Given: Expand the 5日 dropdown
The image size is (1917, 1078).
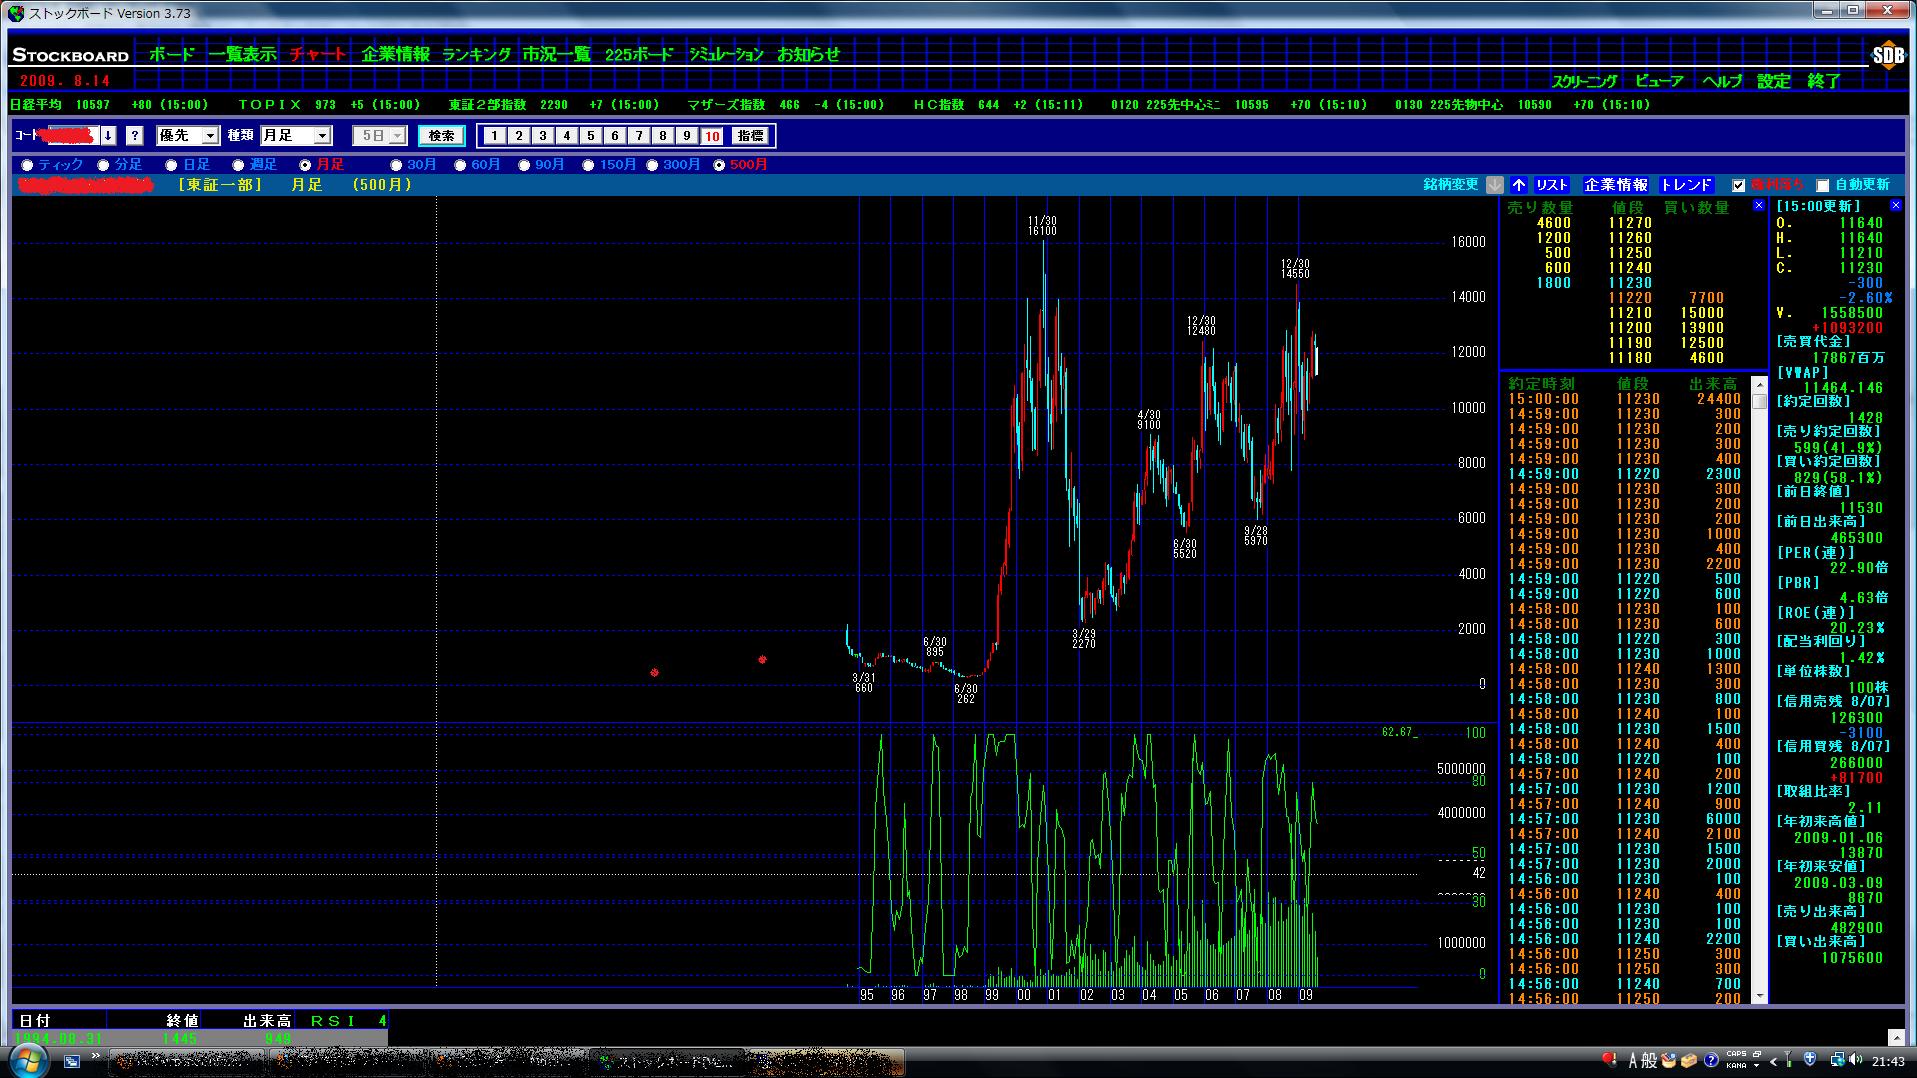Looking at the screenshot, I should coord(397,136).
